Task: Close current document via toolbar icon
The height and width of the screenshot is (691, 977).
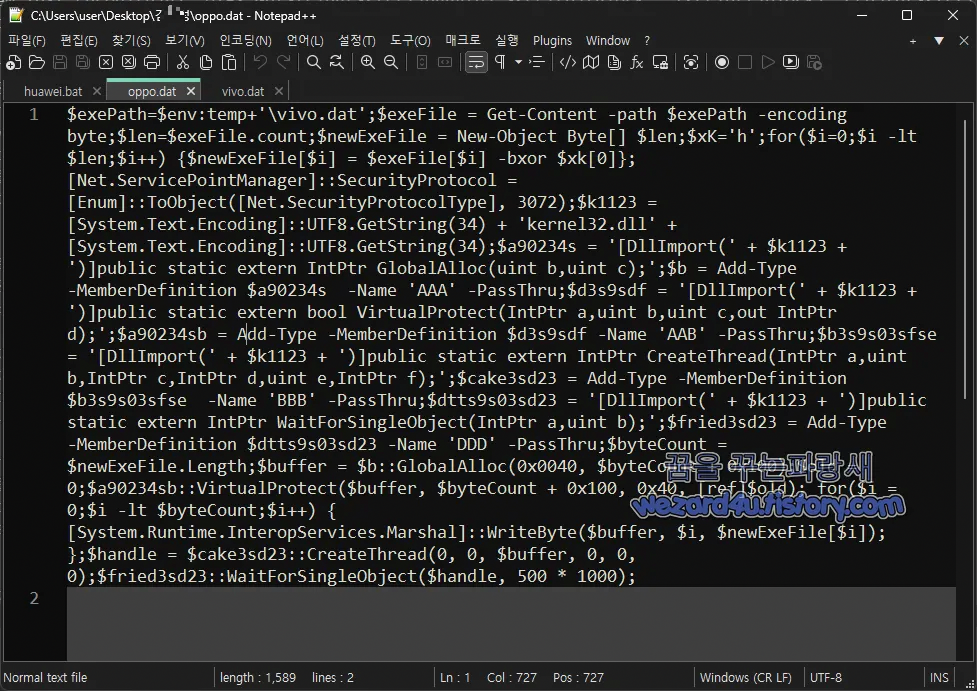Action: (106, 62)
